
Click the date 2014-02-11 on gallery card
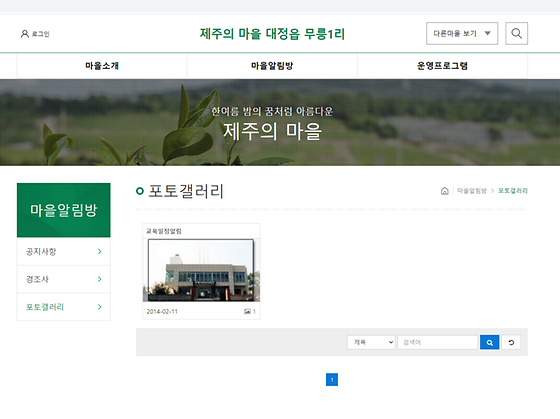[x=162, y=311]
